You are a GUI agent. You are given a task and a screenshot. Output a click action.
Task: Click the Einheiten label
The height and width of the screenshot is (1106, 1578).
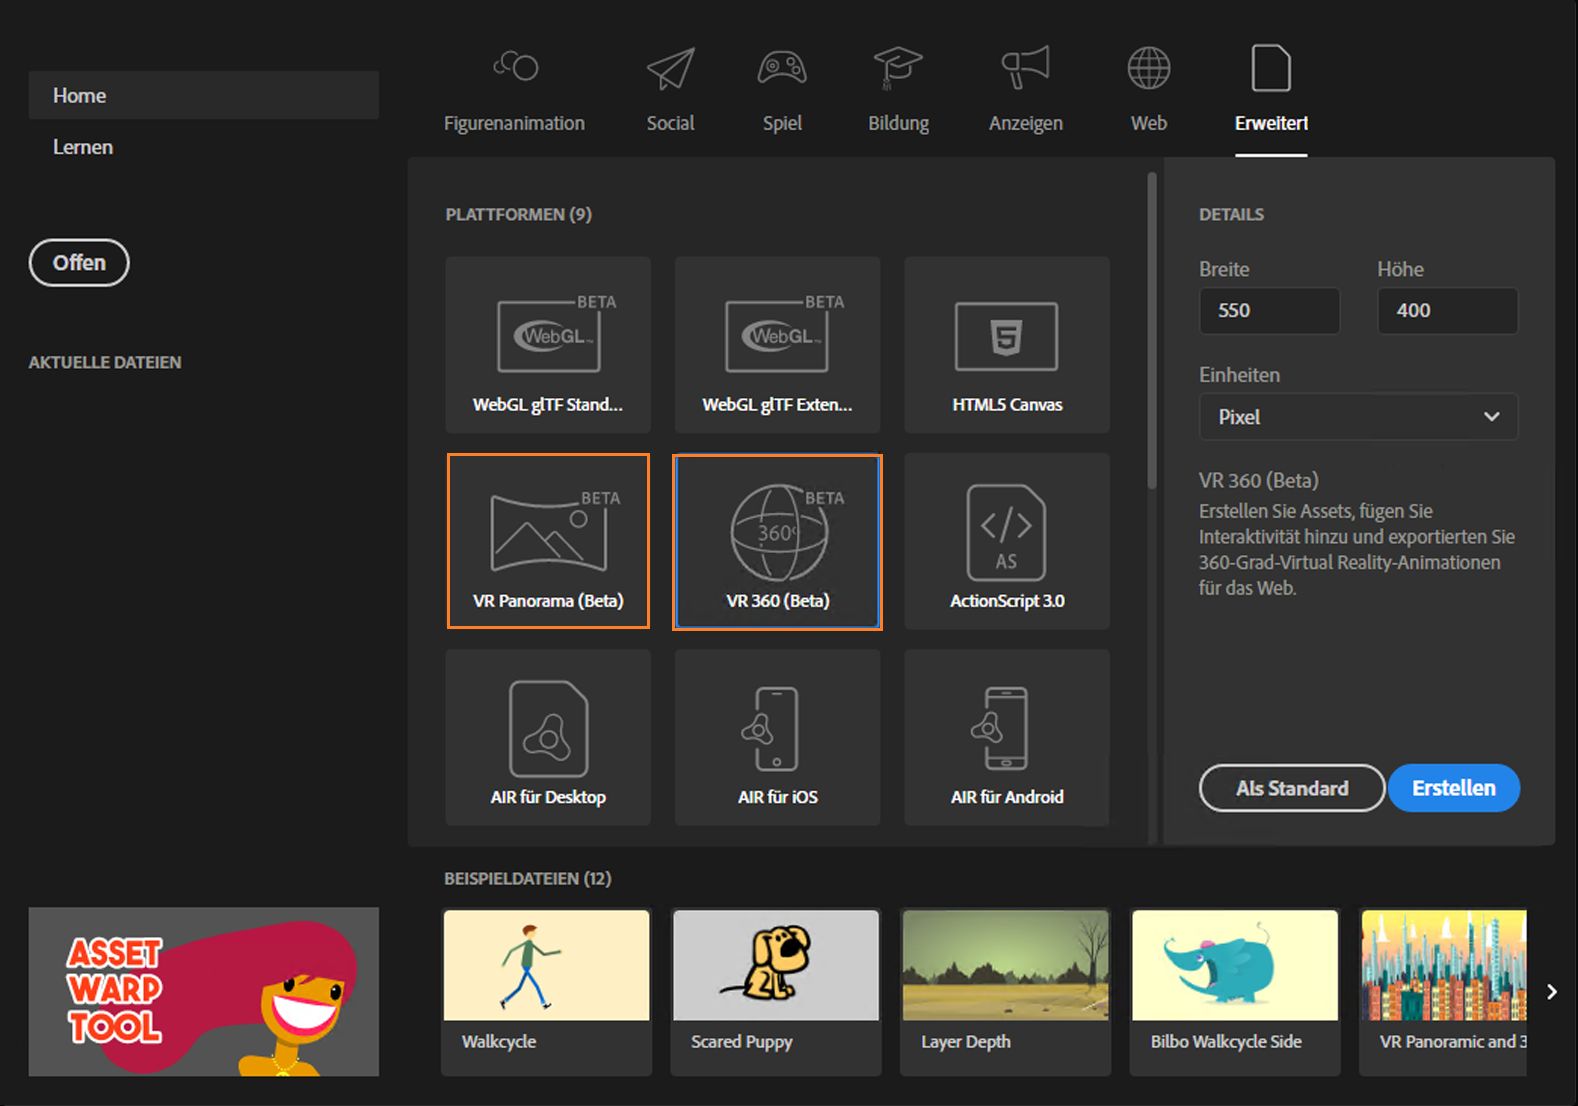coord(1239,375)
